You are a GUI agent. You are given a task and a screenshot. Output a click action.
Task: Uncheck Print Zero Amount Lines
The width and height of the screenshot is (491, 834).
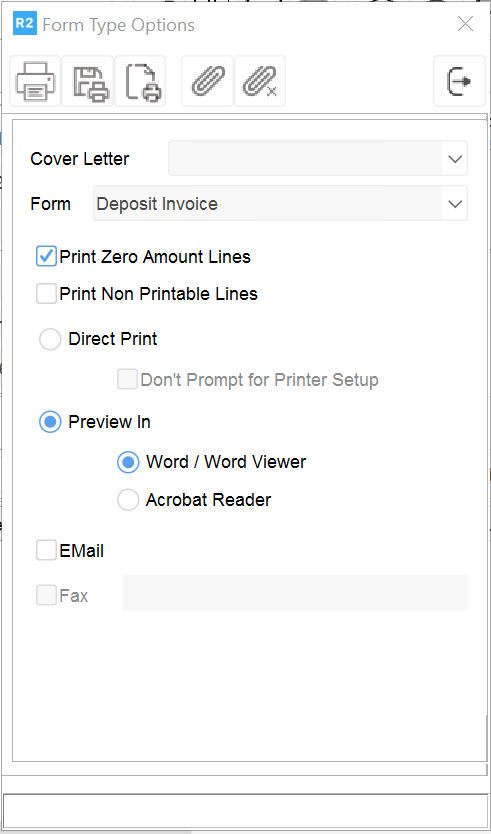click(x=46, y=257)
